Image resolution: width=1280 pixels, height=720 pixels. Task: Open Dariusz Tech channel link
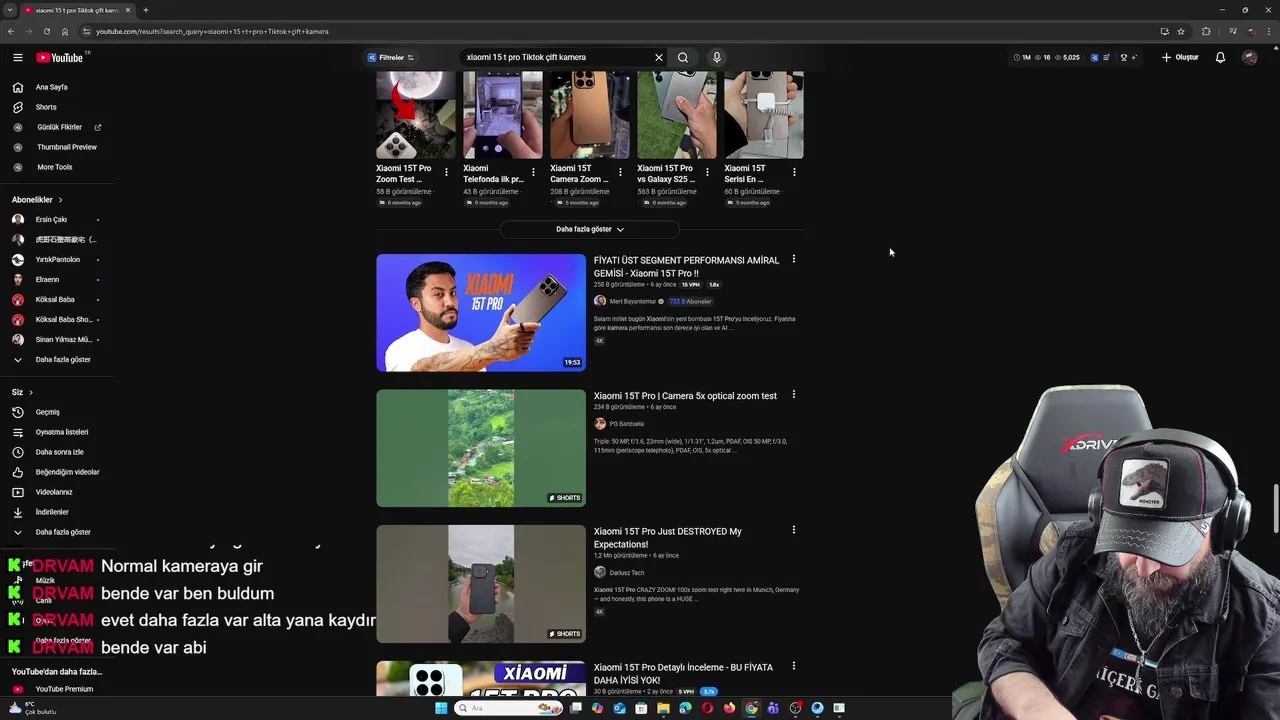coord(626,573)
